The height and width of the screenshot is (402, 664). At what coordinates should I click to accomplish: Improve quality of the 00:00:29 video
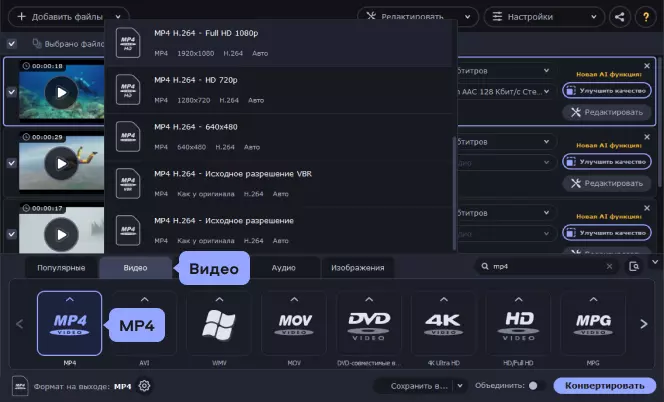607,162
